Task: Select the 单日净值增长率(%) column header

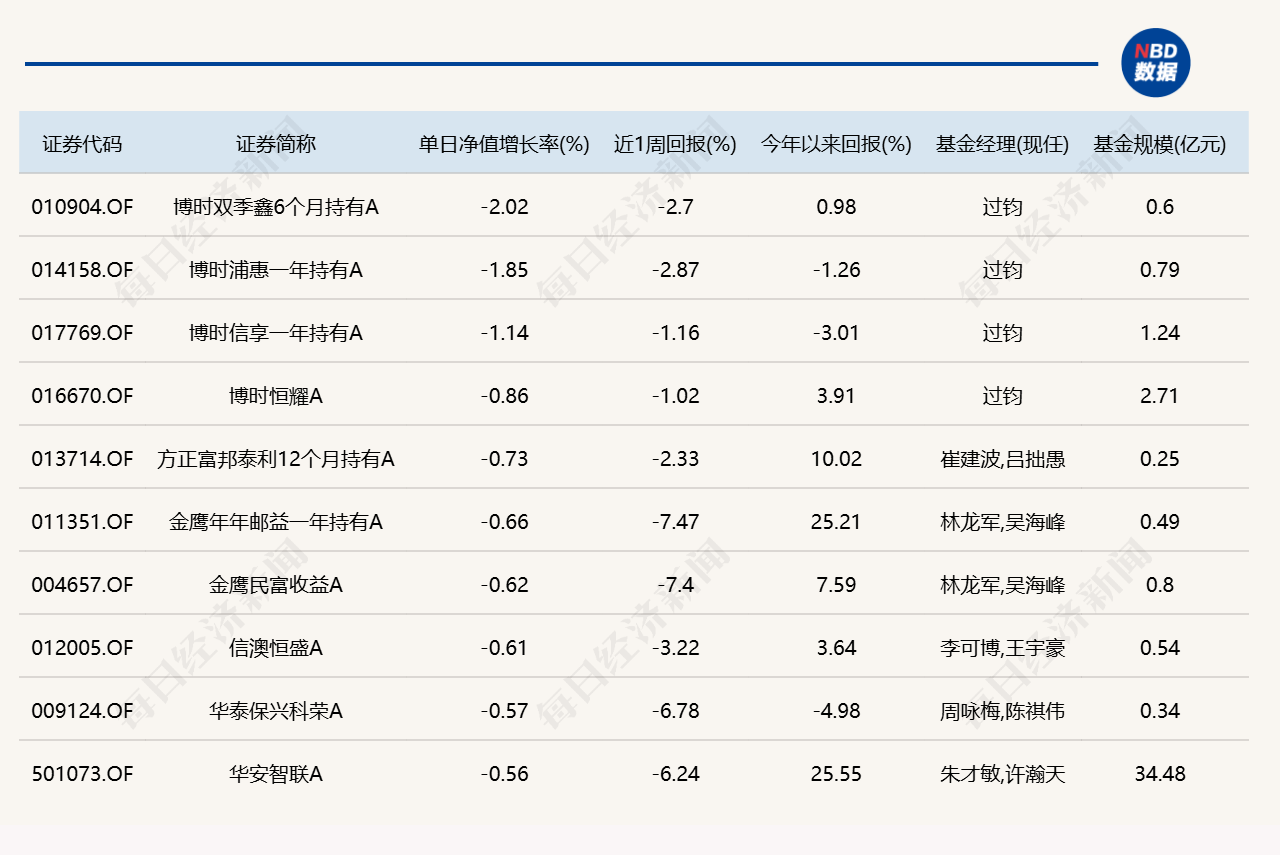Action: 504,144
